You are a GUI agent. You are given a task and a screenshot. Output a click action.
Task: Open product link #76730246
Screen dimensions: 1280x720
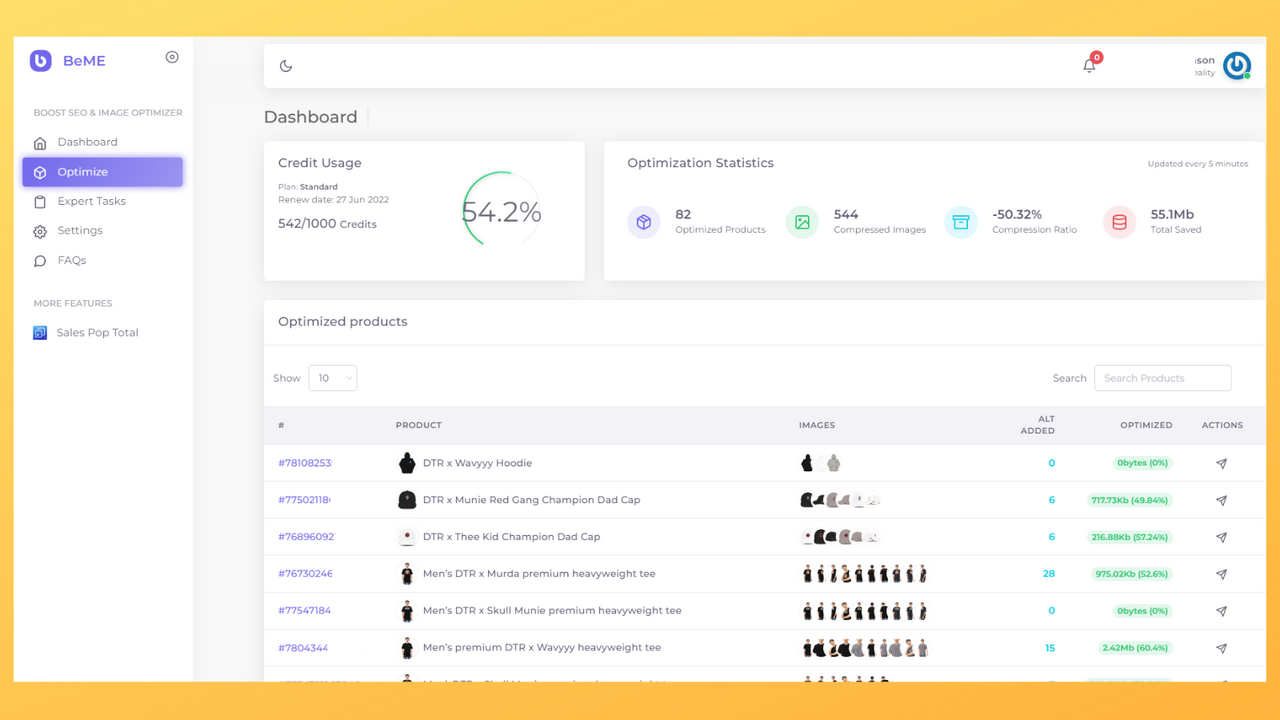point(305,574)
